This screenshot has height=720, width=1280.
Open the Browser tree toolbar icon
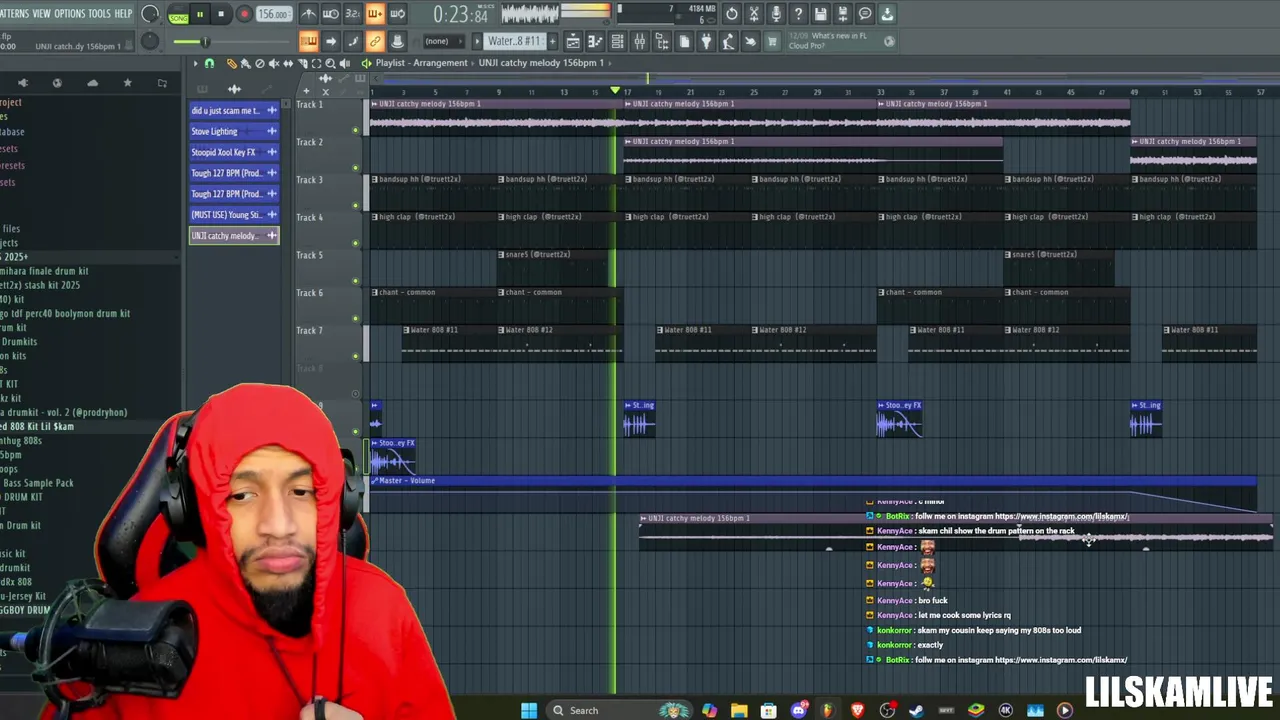[x=661, y=41]
